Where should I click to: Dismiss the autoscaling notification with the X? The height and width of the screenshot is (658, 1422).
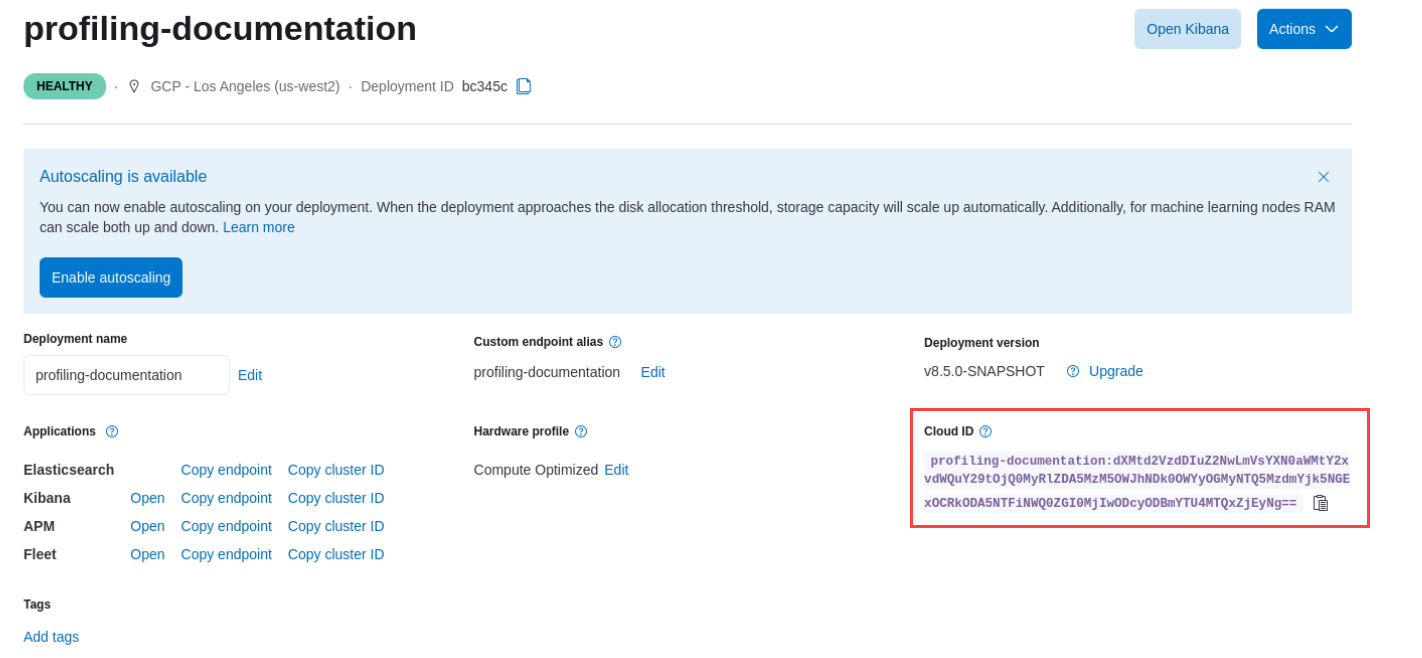pyautogui.click(x=1323, y=176)
